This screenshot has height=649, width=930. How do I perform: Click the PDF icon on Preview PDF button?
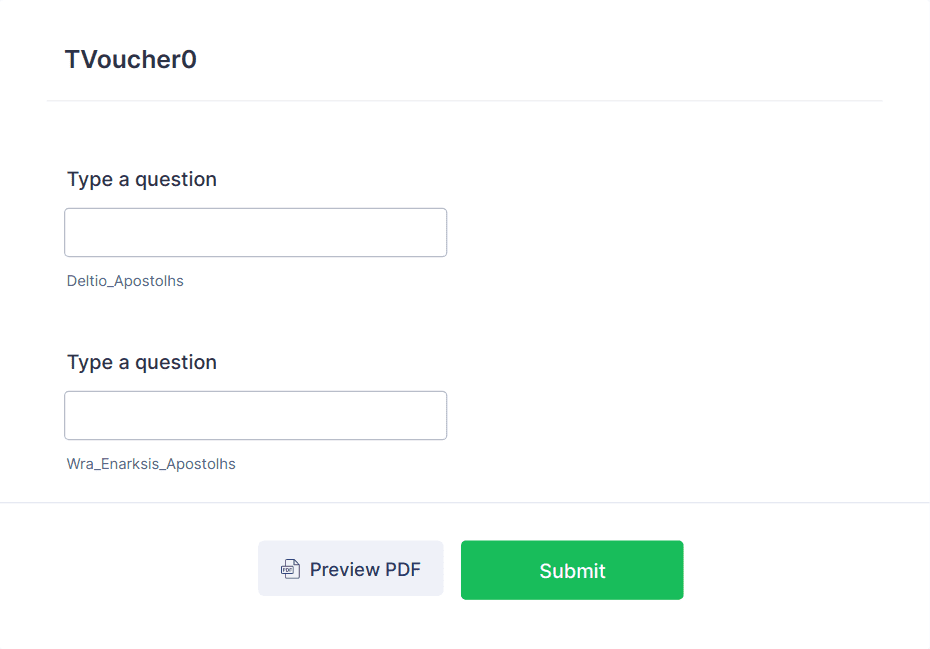pyautogui.click(x=290, y=568)
